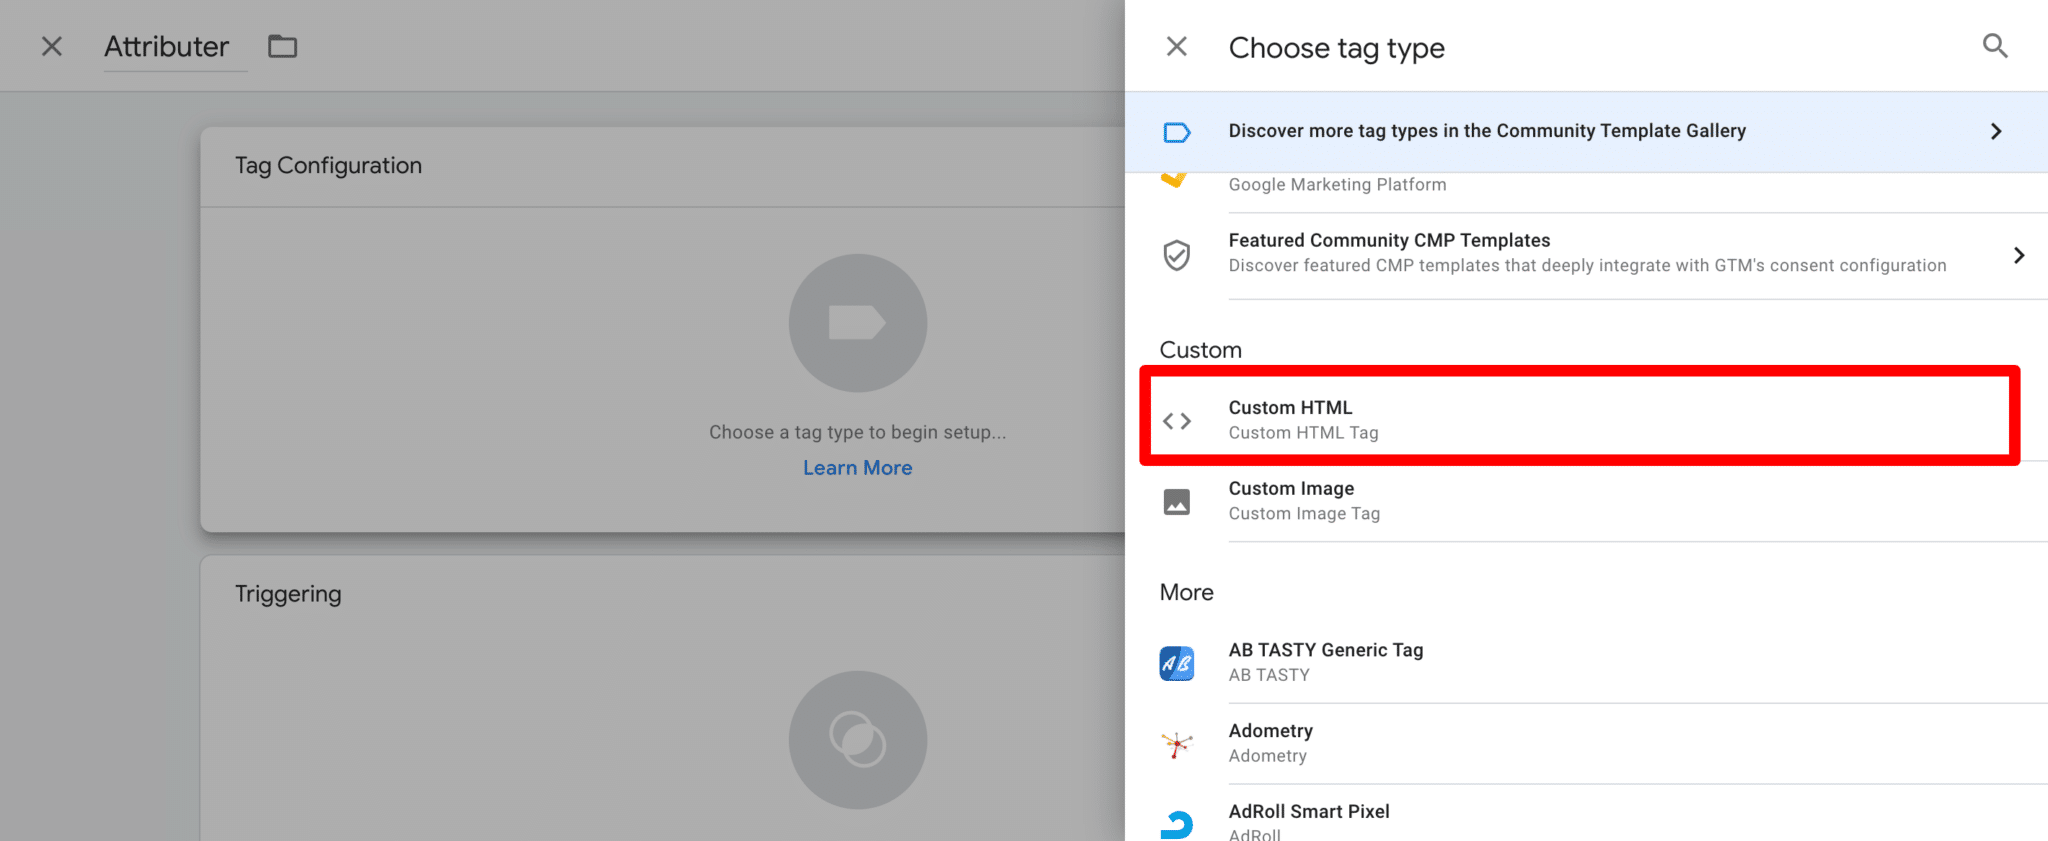Click the Custom HTML code brackets icon
This screenshot has width=2048, height=841.
1177,421
